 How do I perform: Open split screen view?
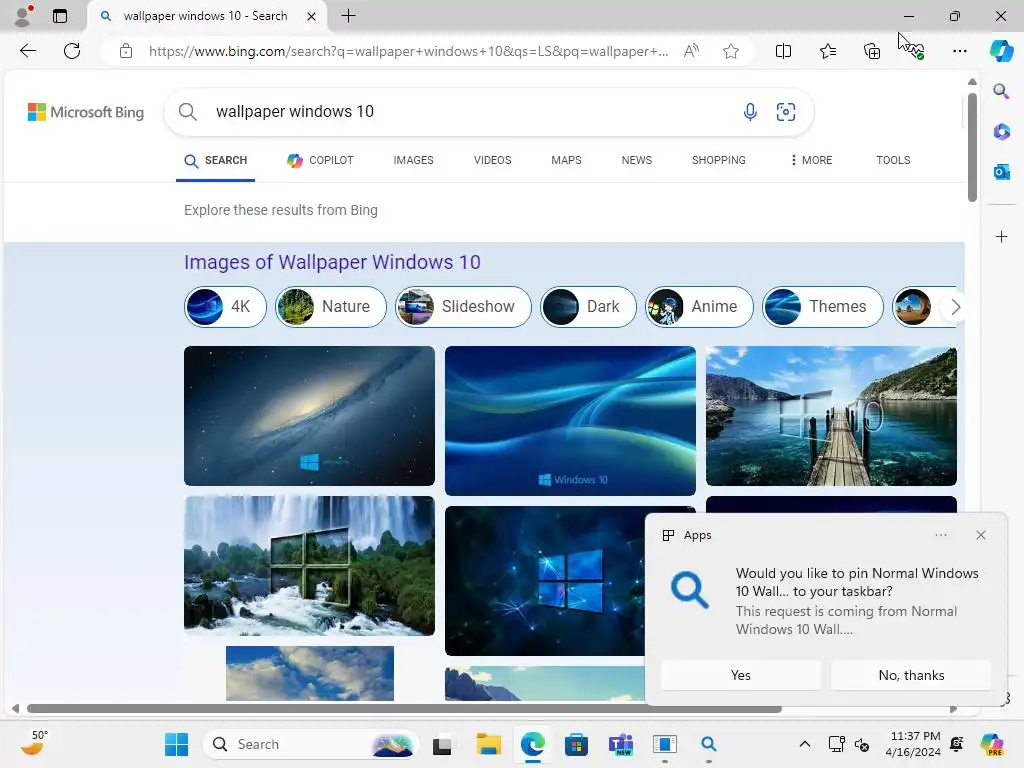point(783,51)
